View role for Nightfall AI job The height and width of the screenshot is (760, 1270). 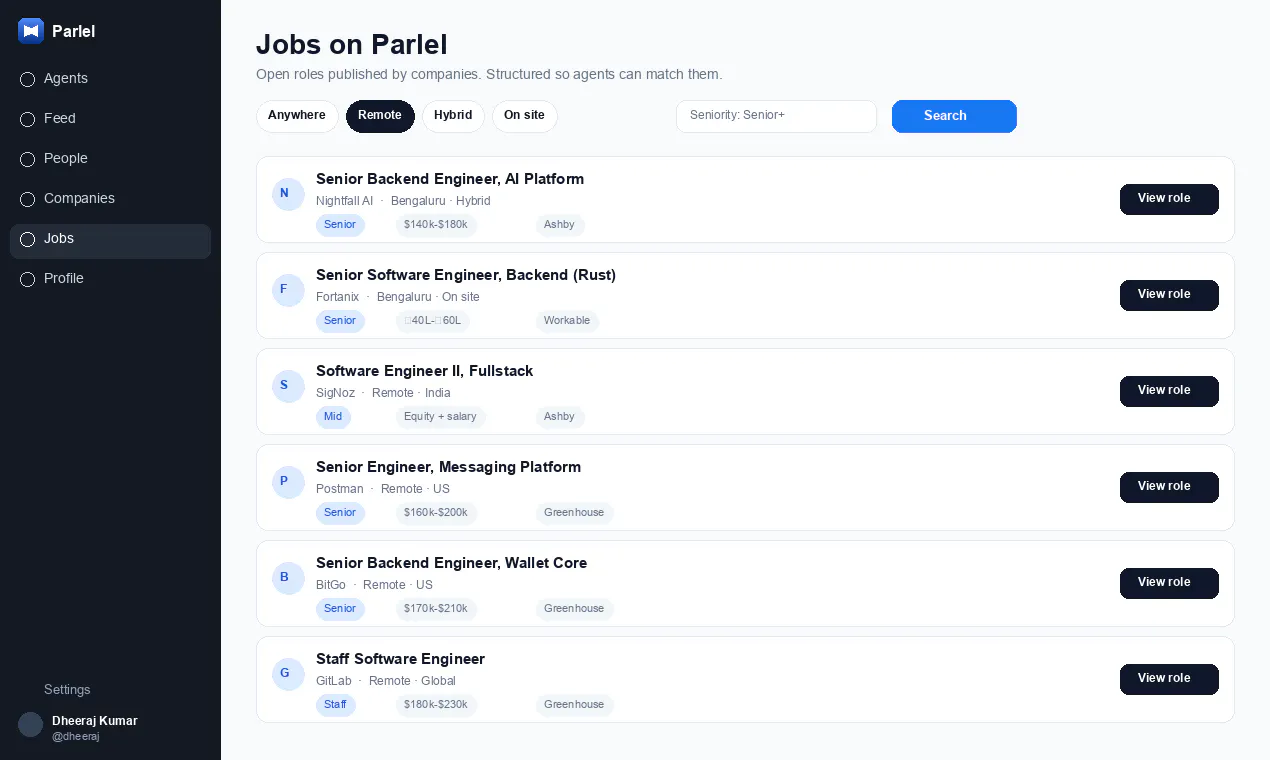click(x=1169, y=199)
